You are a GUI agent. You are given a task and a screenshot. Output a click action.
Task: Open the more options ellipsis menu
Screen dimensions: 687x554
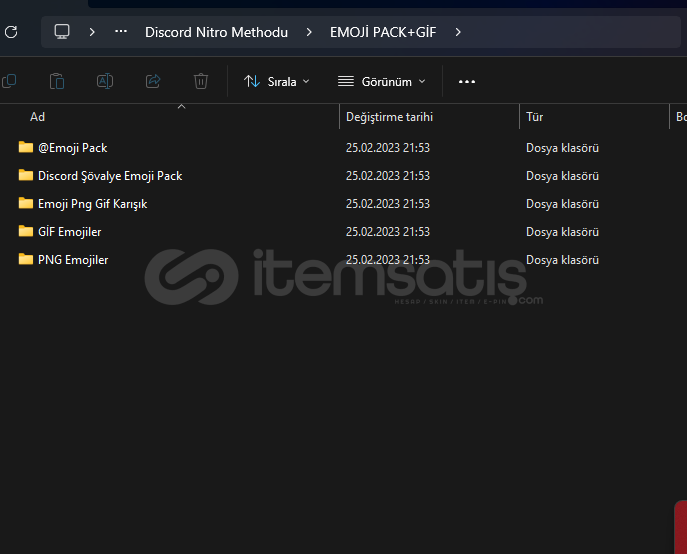click(x=467, y=82)
